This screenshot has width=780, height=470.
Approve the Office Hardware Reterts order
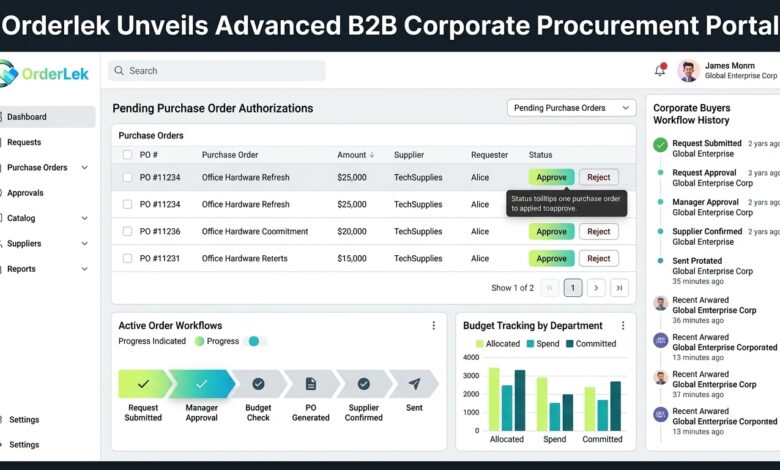[551, 258]
